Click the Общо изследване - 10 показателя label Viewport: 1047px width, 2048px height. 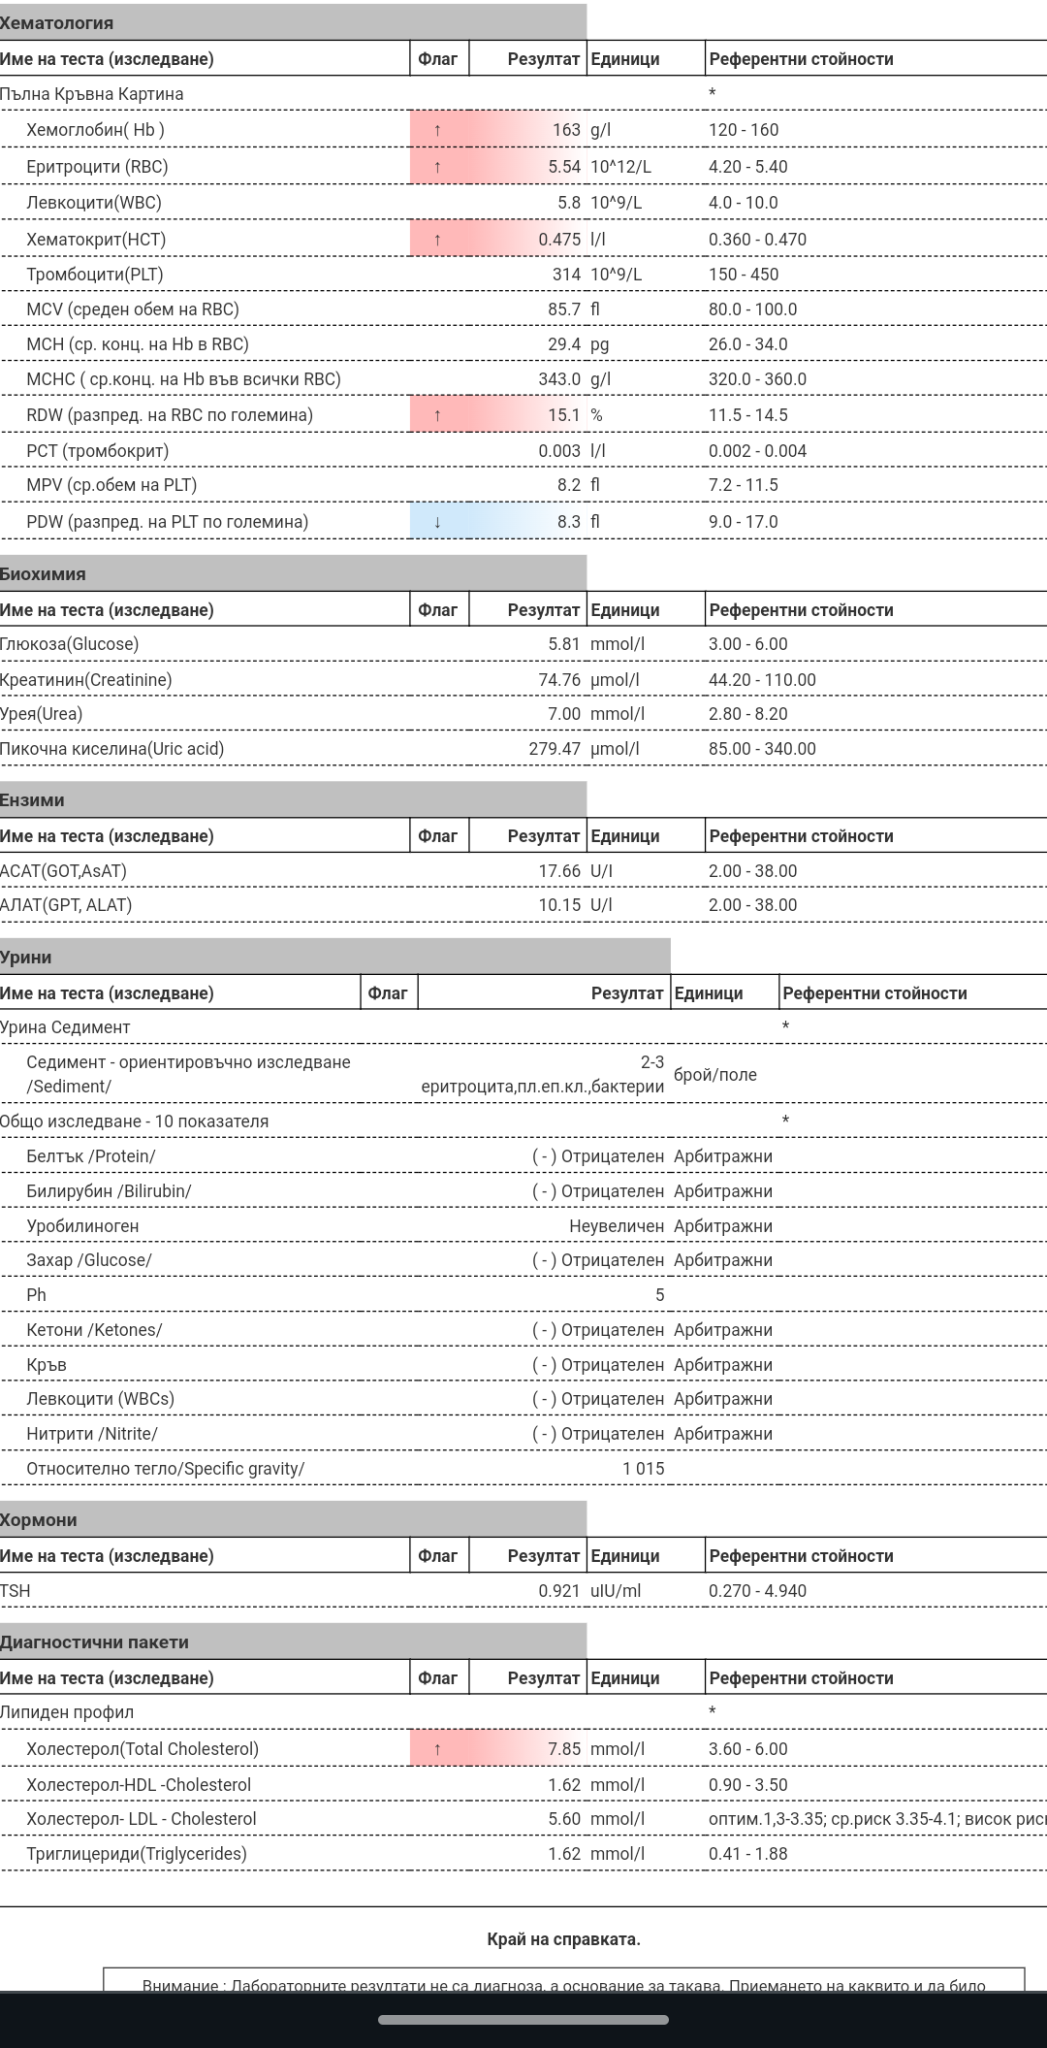pos(134,1122)
